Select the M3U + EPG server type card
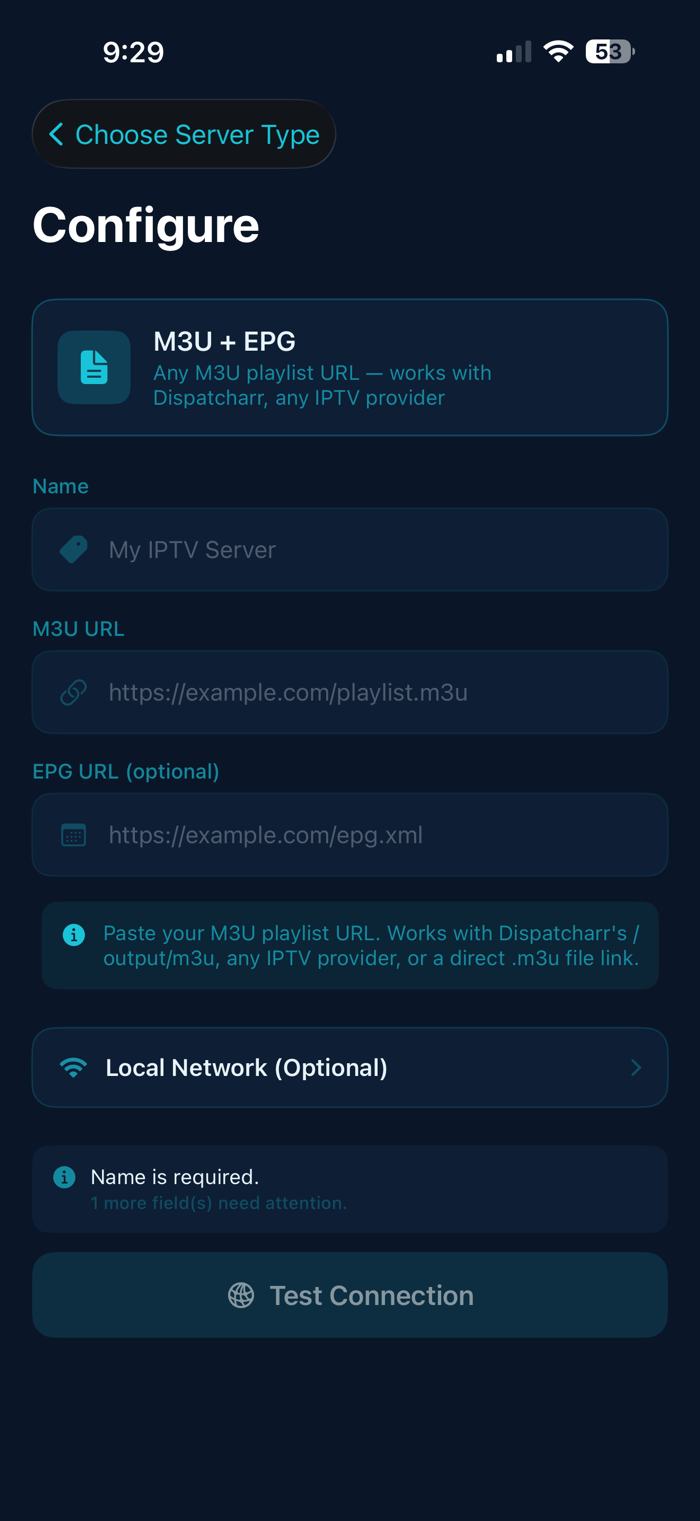Viewport: 700px width, 1521px height. point(350,367)
